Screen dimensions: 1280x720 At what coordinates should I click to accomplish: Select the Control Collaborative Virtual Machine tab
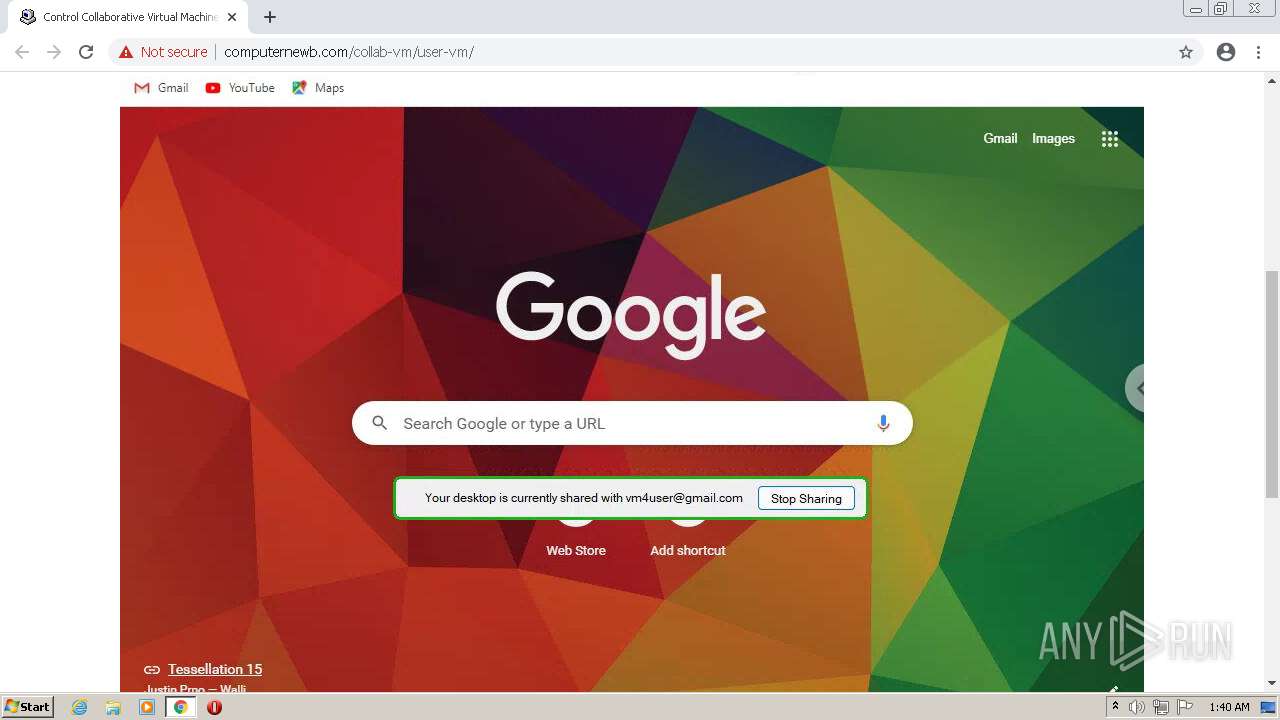tap(128, 17)
